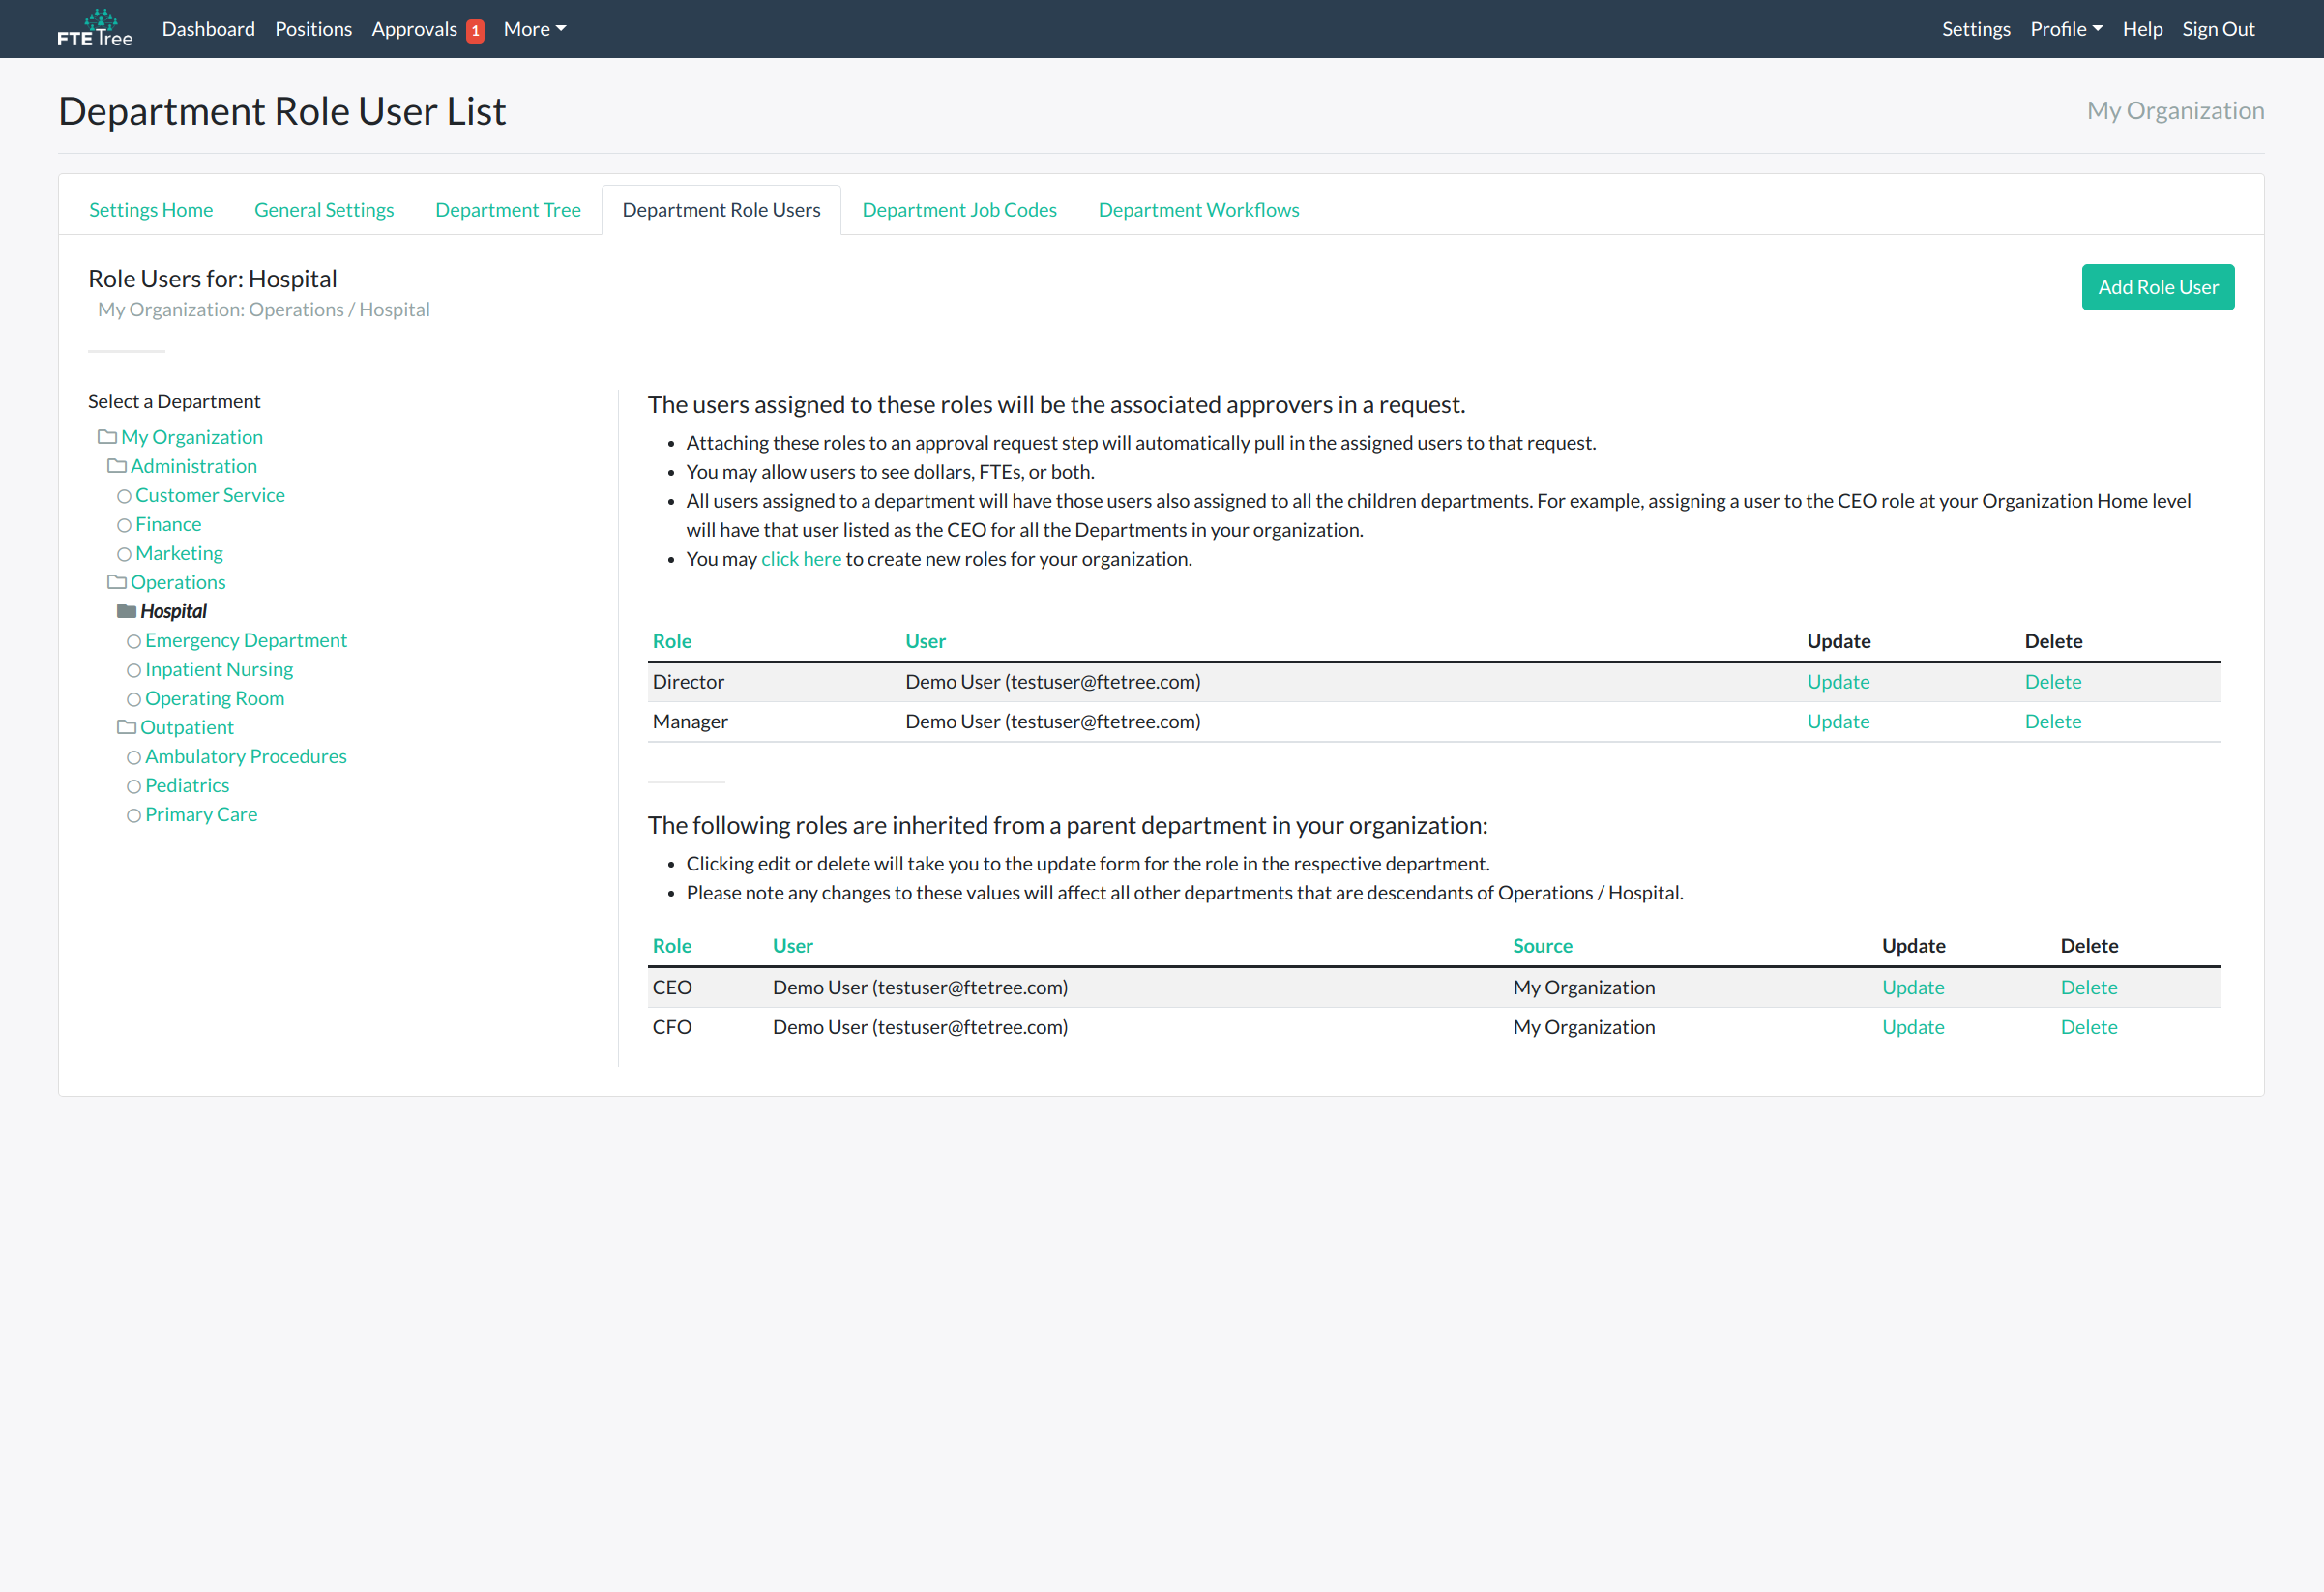Expand the Profile dropdown in navbar
The image size is (2324, 1592).
click(x=2065, y=29)
